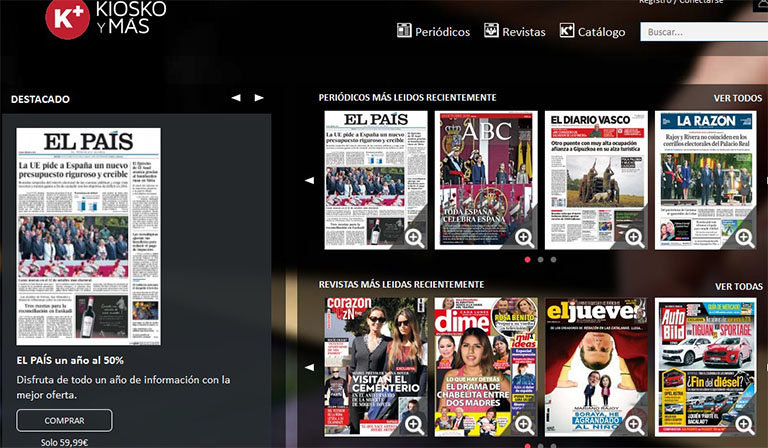Screen dimensions: 768x448
Task: Zoom the El Jueves magazine cover
Action: pos(634,424)
